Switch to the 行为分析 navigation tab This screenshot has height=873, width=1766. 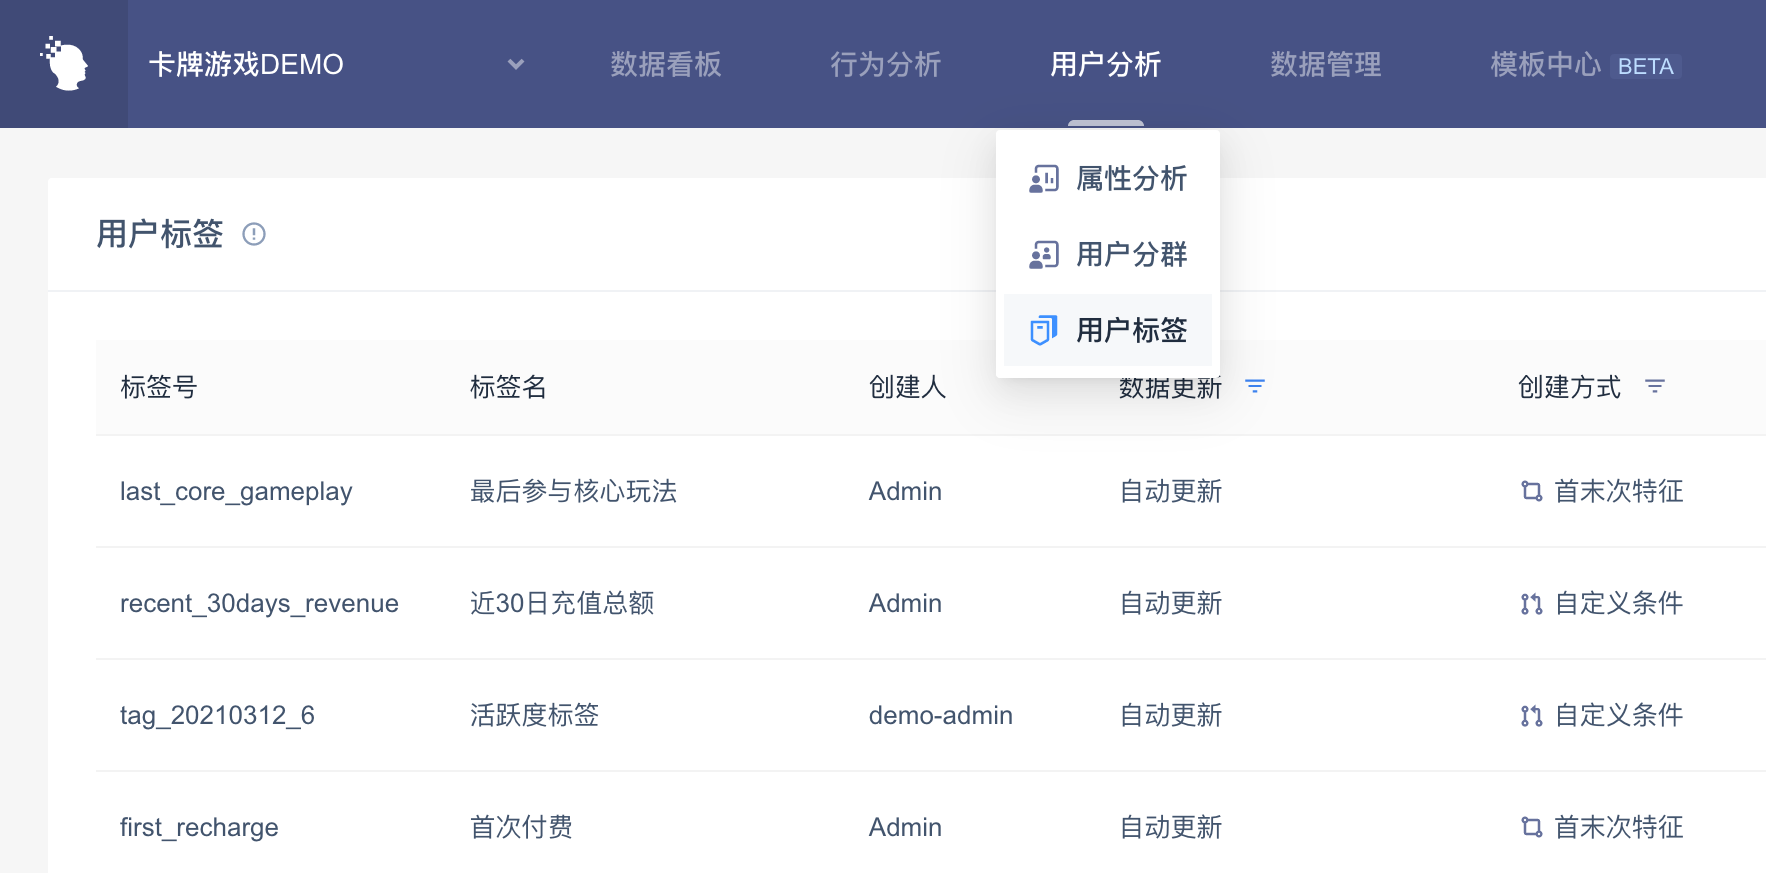885,65
